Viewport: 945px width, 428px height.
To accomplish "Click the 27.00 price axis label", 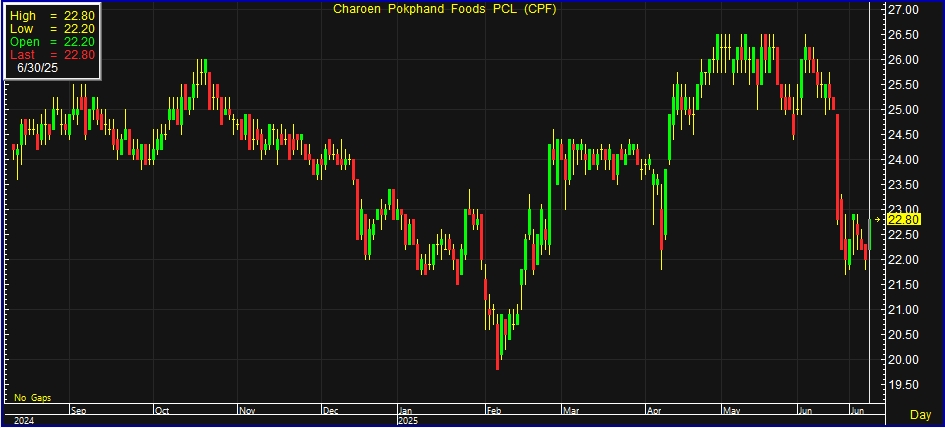I will click(903, 10).
